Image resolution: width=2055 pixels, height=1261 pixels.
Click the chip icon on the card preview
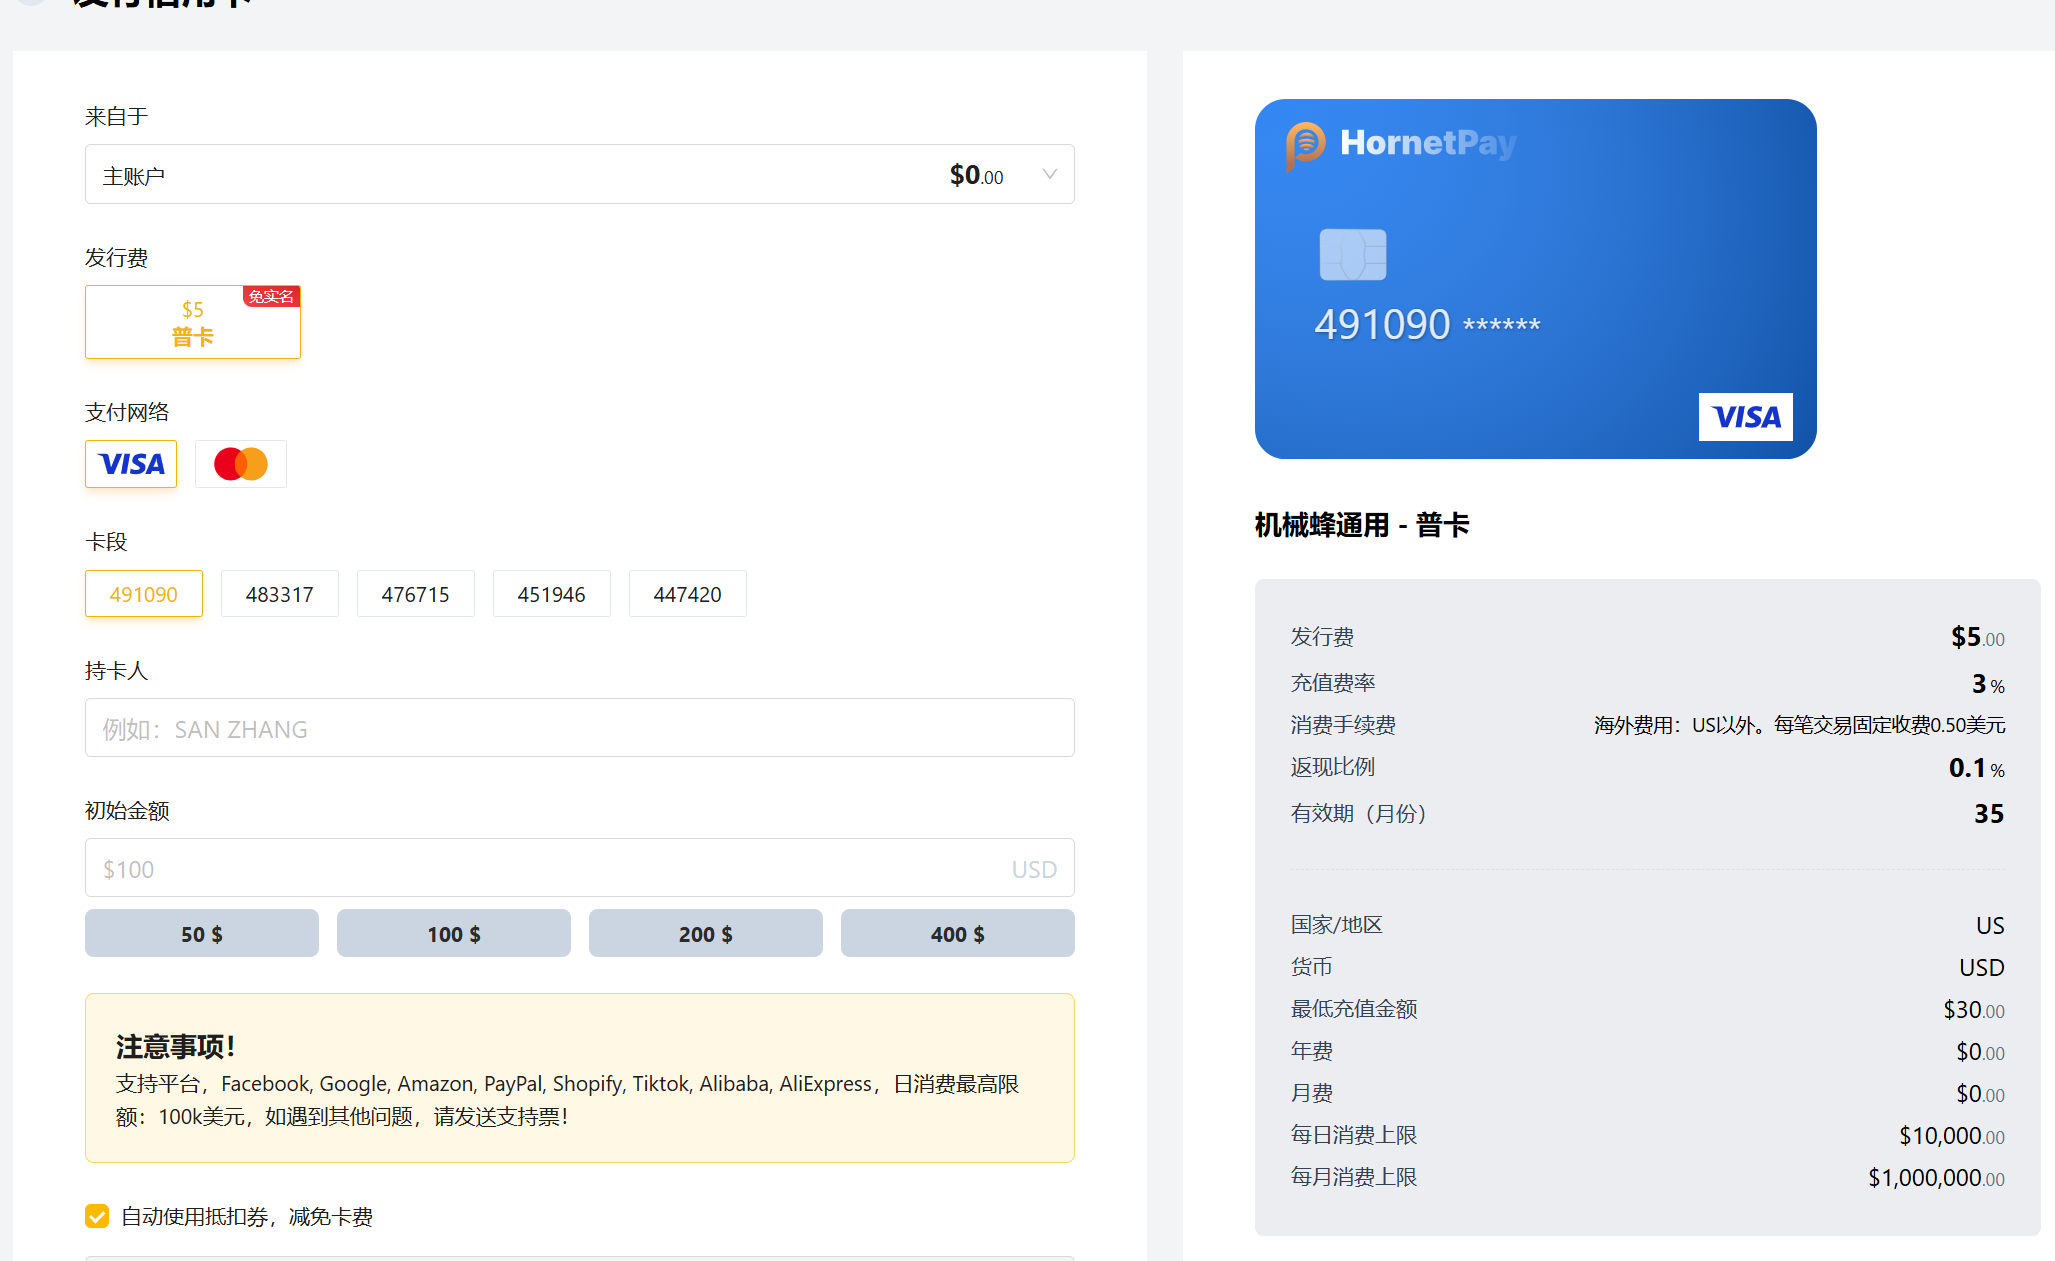1353,255
